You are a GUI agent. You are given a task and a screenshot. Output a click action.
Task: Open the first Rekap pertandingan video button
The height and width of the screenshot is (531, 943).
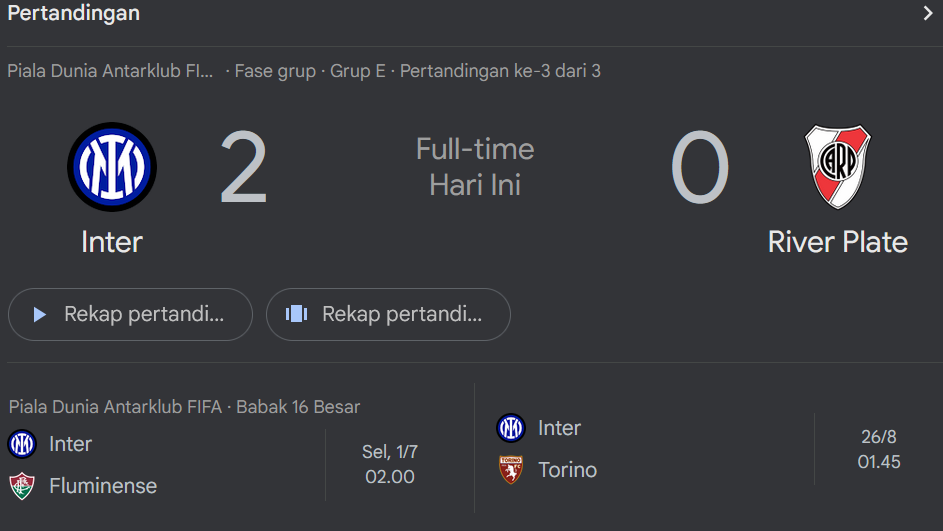(x=131, y=315)
